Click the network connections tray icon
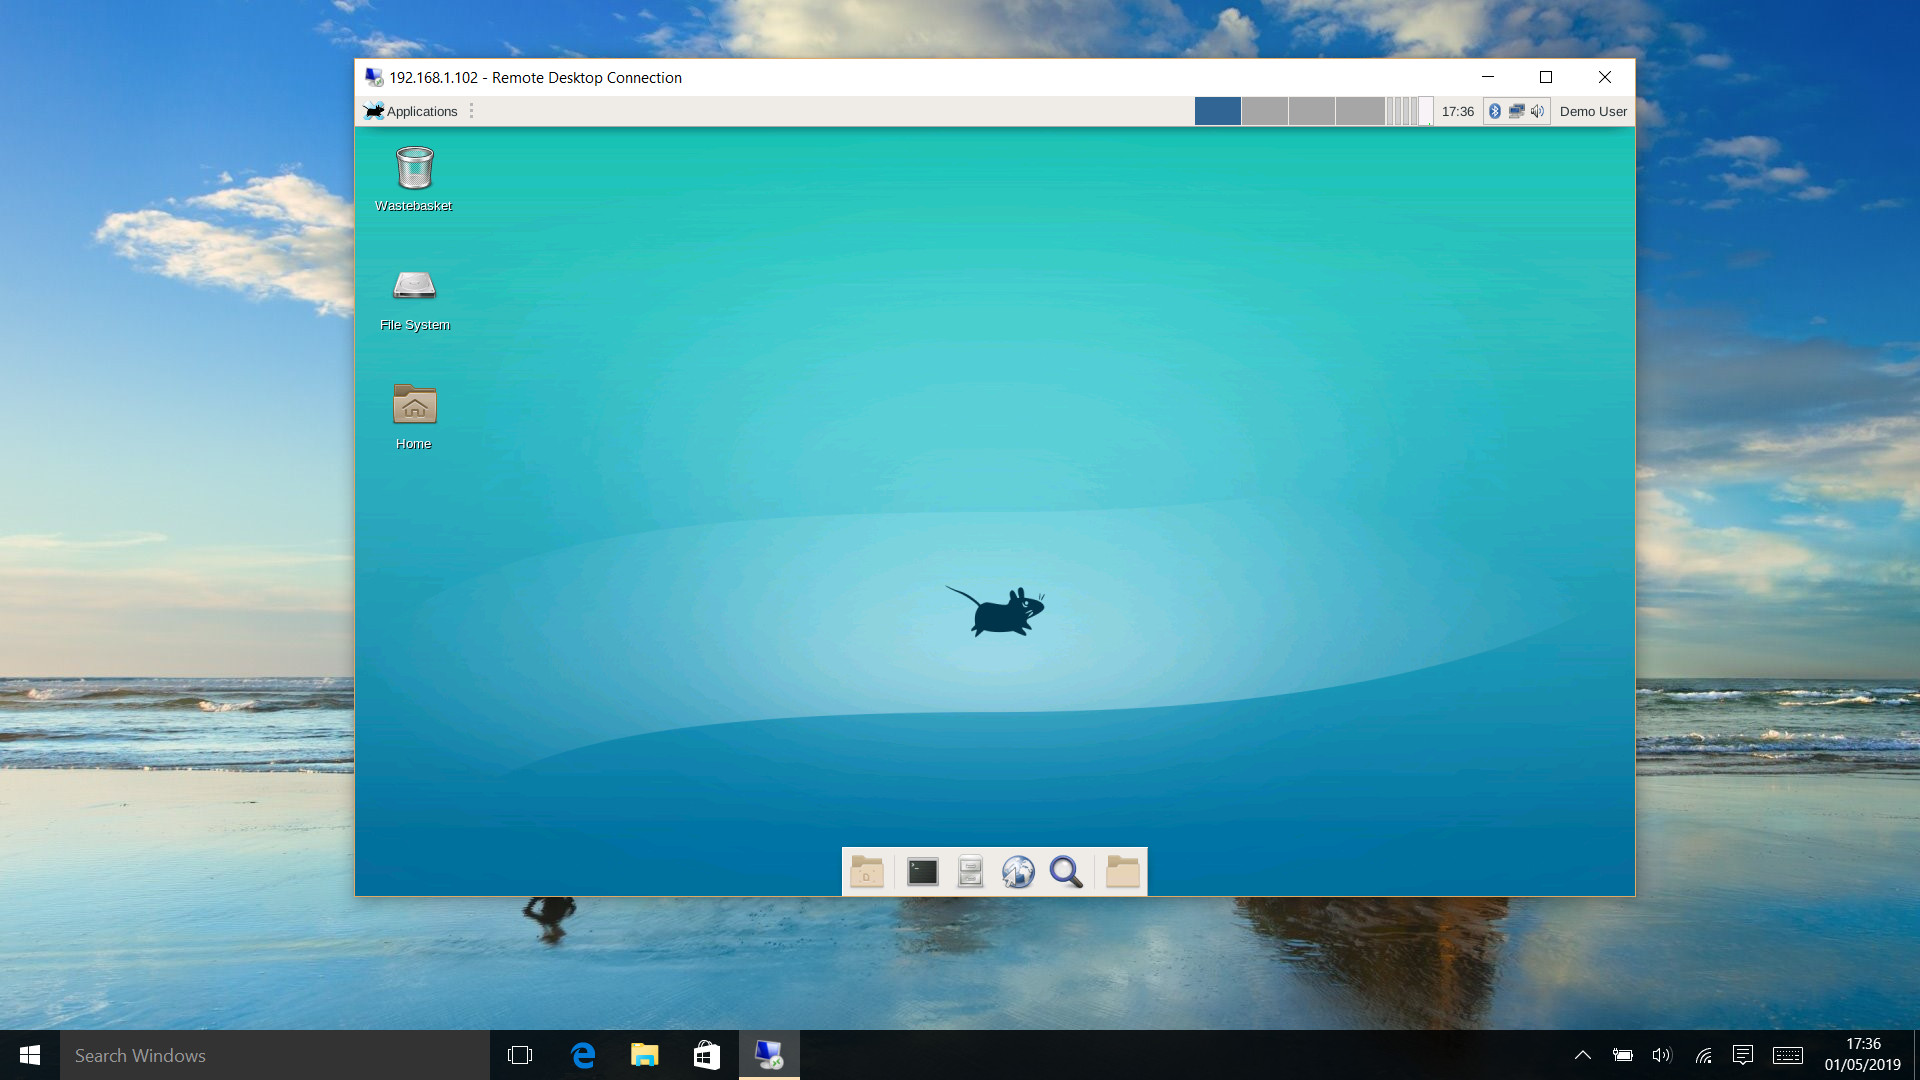1920x1080 pixels. (x=1516, y=111)
